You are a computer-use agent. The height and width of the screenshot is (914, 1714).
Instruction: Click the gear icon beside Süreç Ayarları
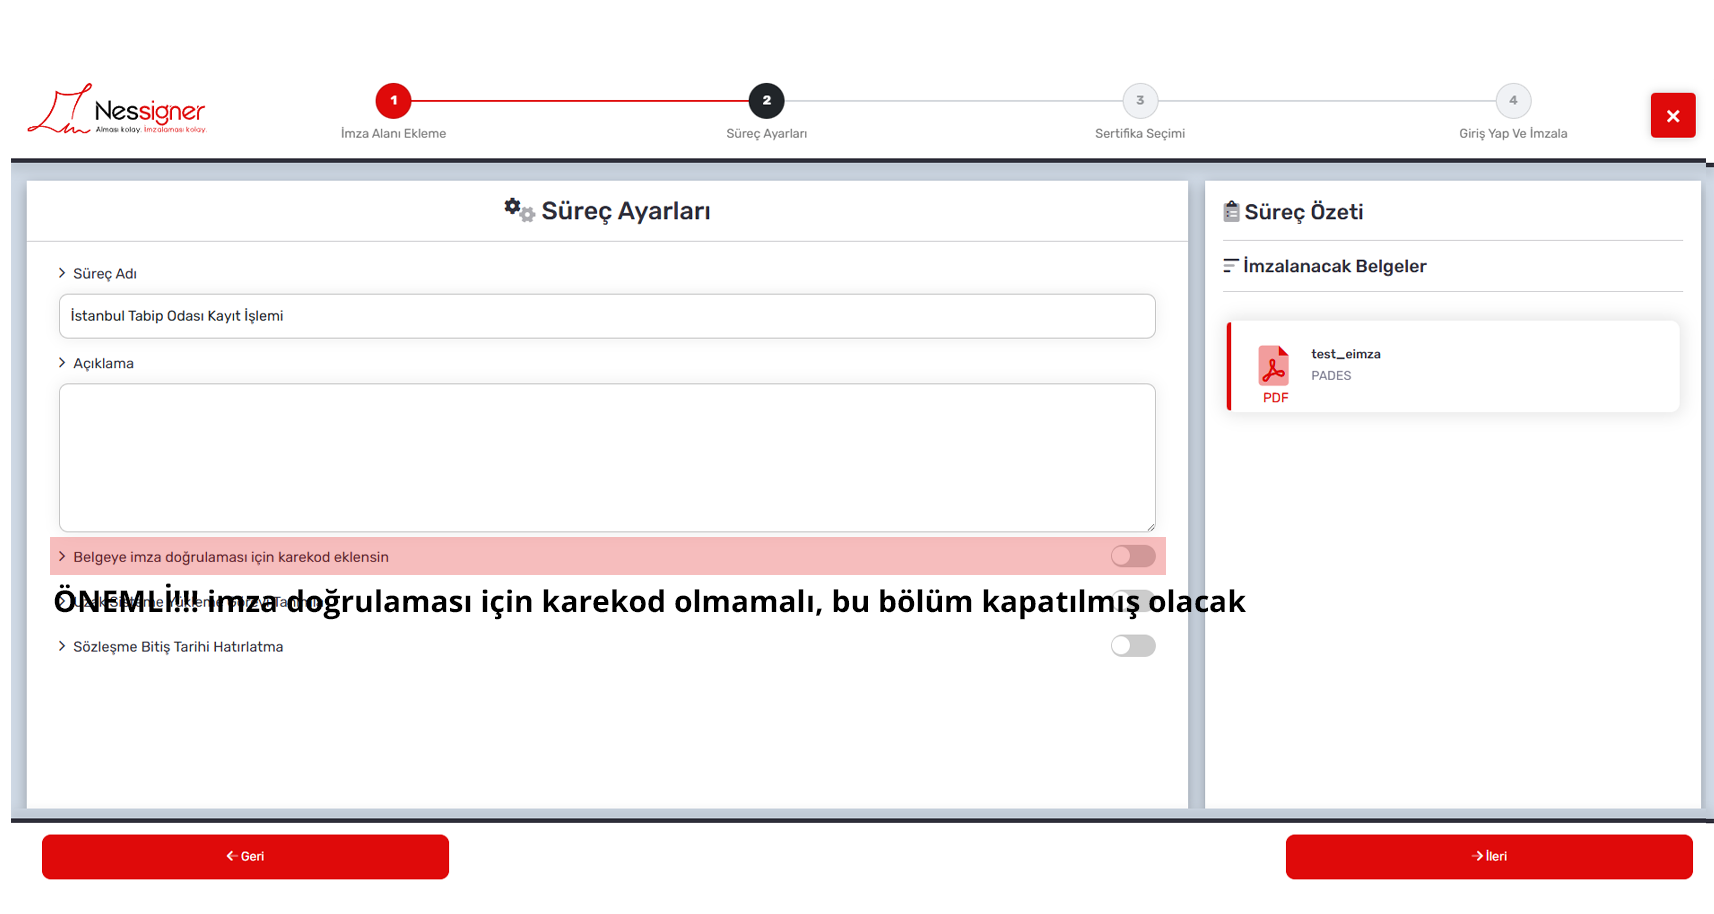[x=518, y=209]
